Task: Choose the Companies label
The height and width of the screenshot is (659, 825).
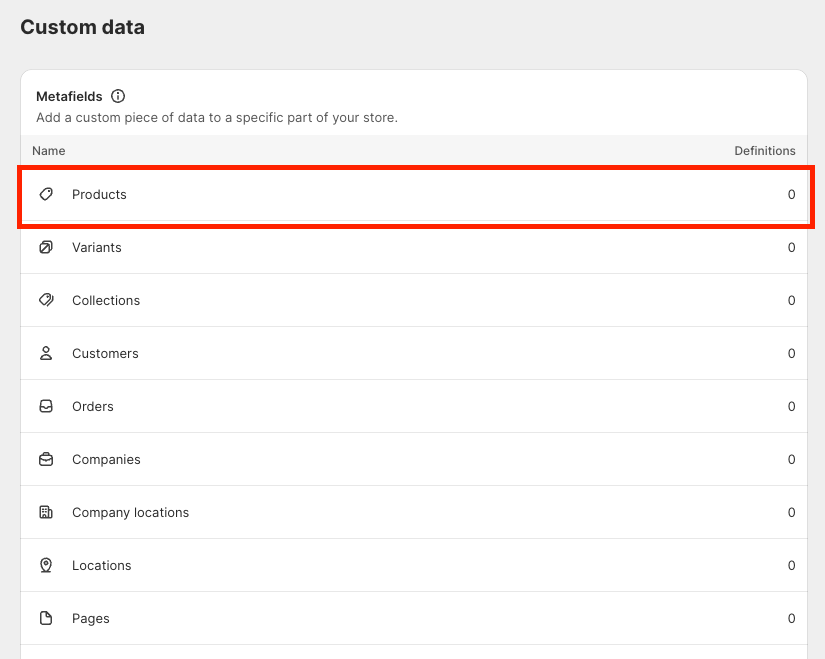Action: (106, 459)
